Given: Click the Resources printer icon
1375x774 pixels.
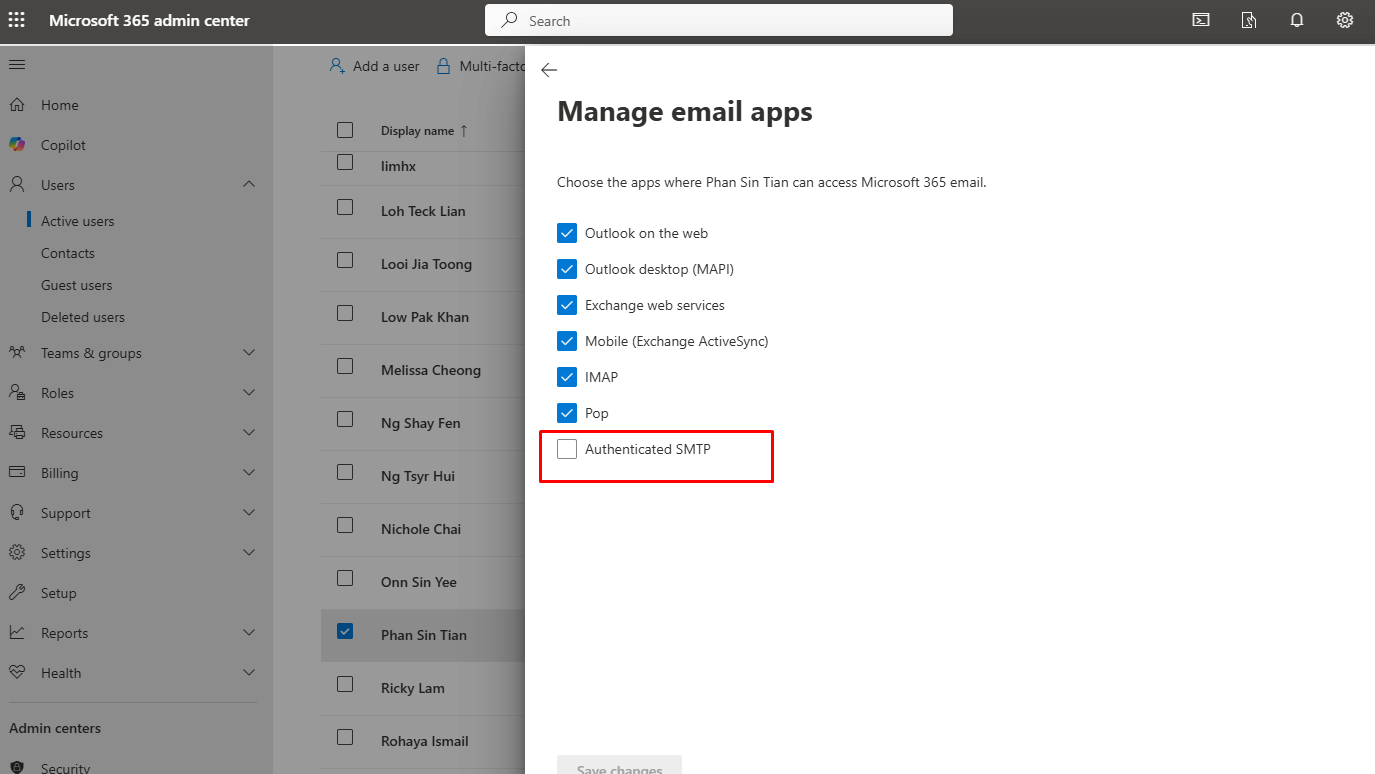Looking at the screenshot, I should [17, 433].
